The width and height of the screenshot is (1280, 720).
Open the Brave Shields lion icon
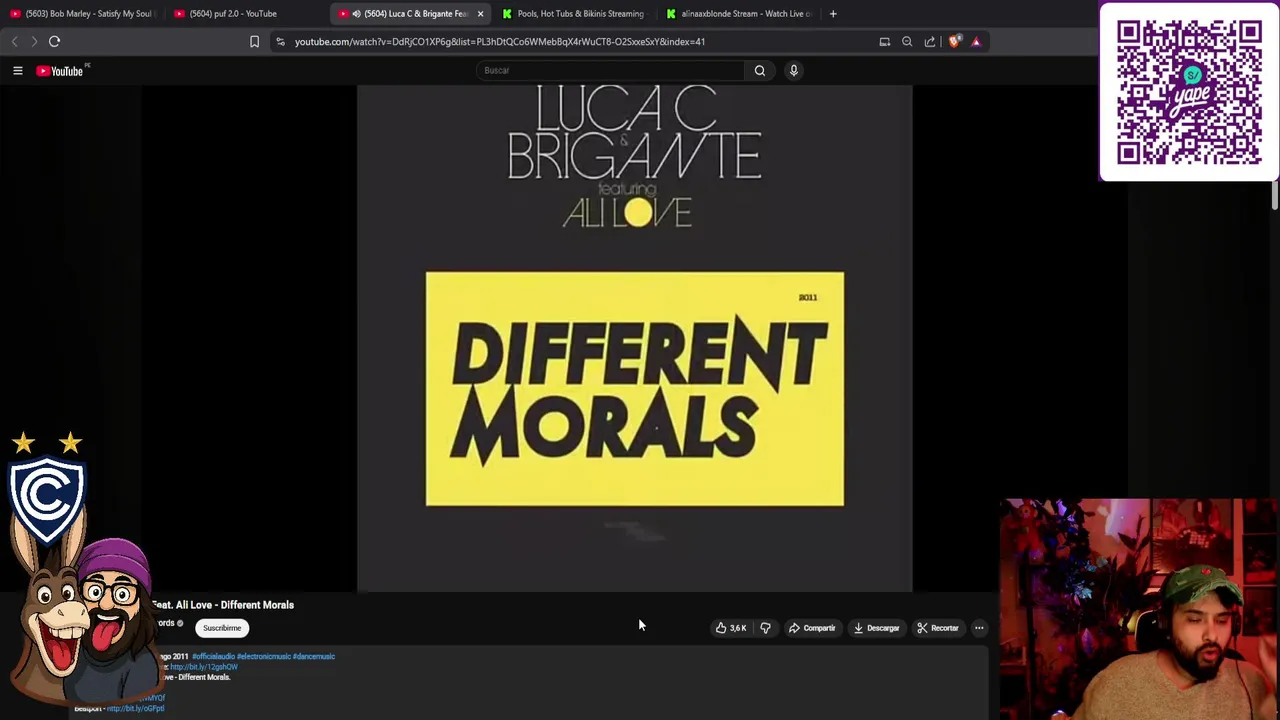pyautogui.click(x=954, y=41)
